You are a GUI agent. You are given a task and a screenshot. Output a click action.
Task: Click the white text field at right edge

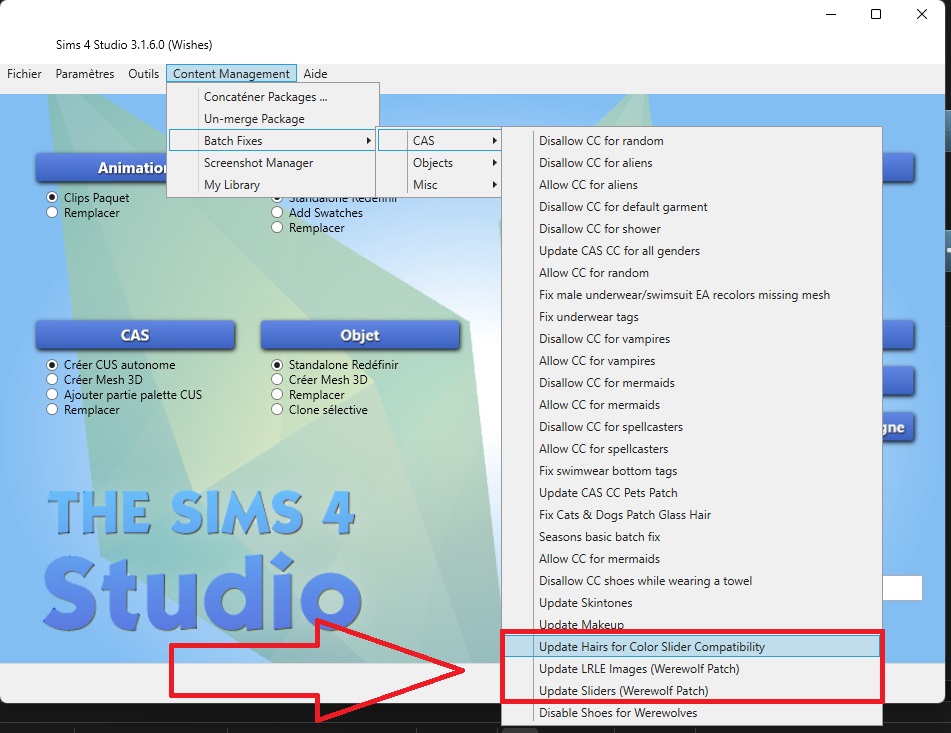[902, 588]
